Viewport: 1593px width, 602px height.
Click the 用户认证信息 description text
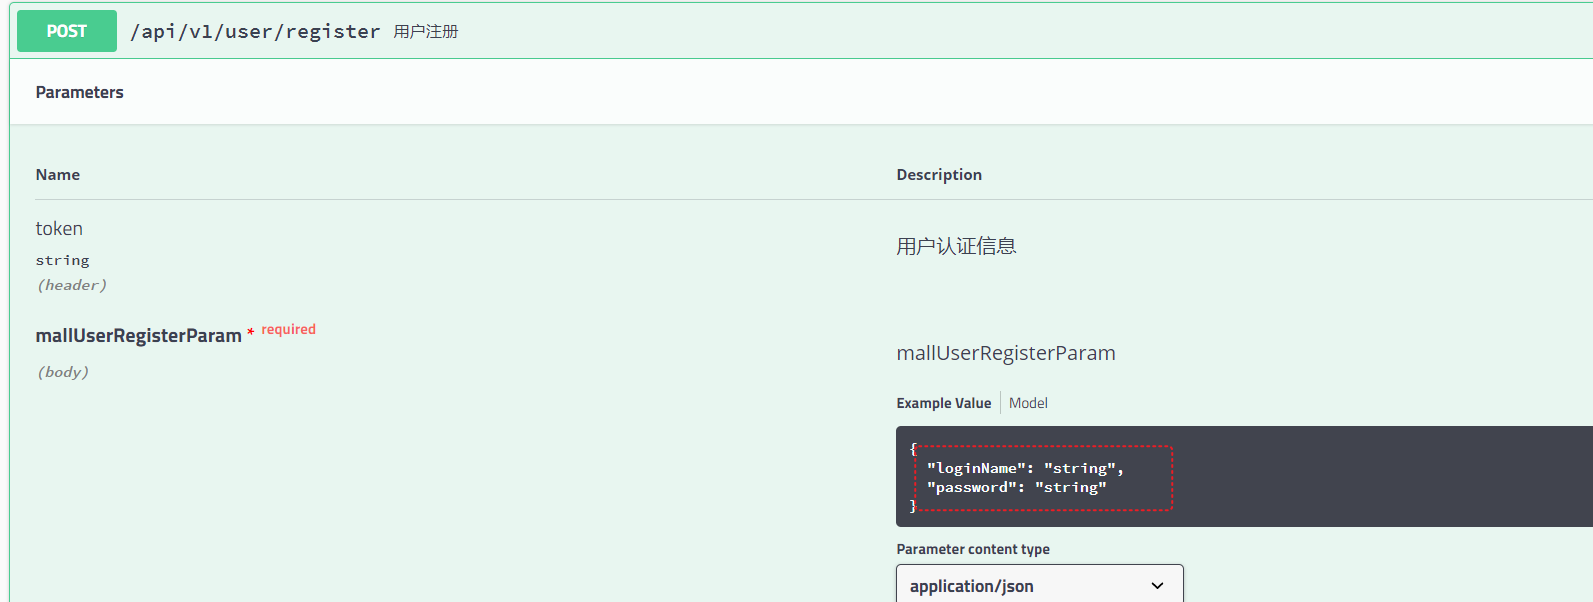(956, 246)
